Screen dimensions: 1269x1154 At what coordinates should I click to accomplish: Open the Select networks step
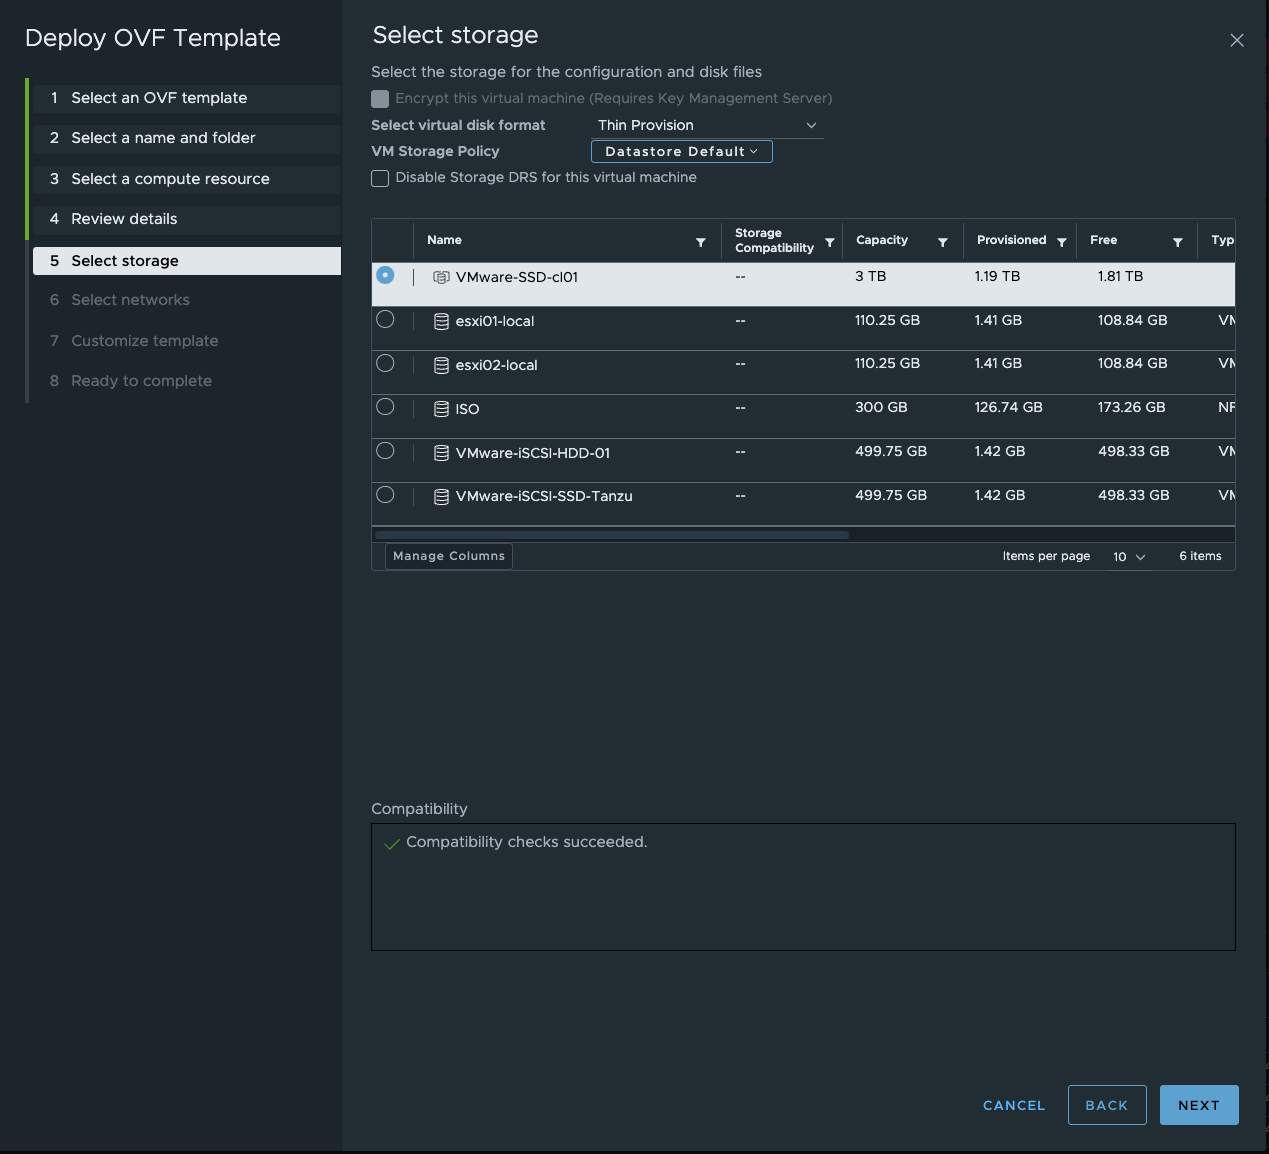click(130, 300)
